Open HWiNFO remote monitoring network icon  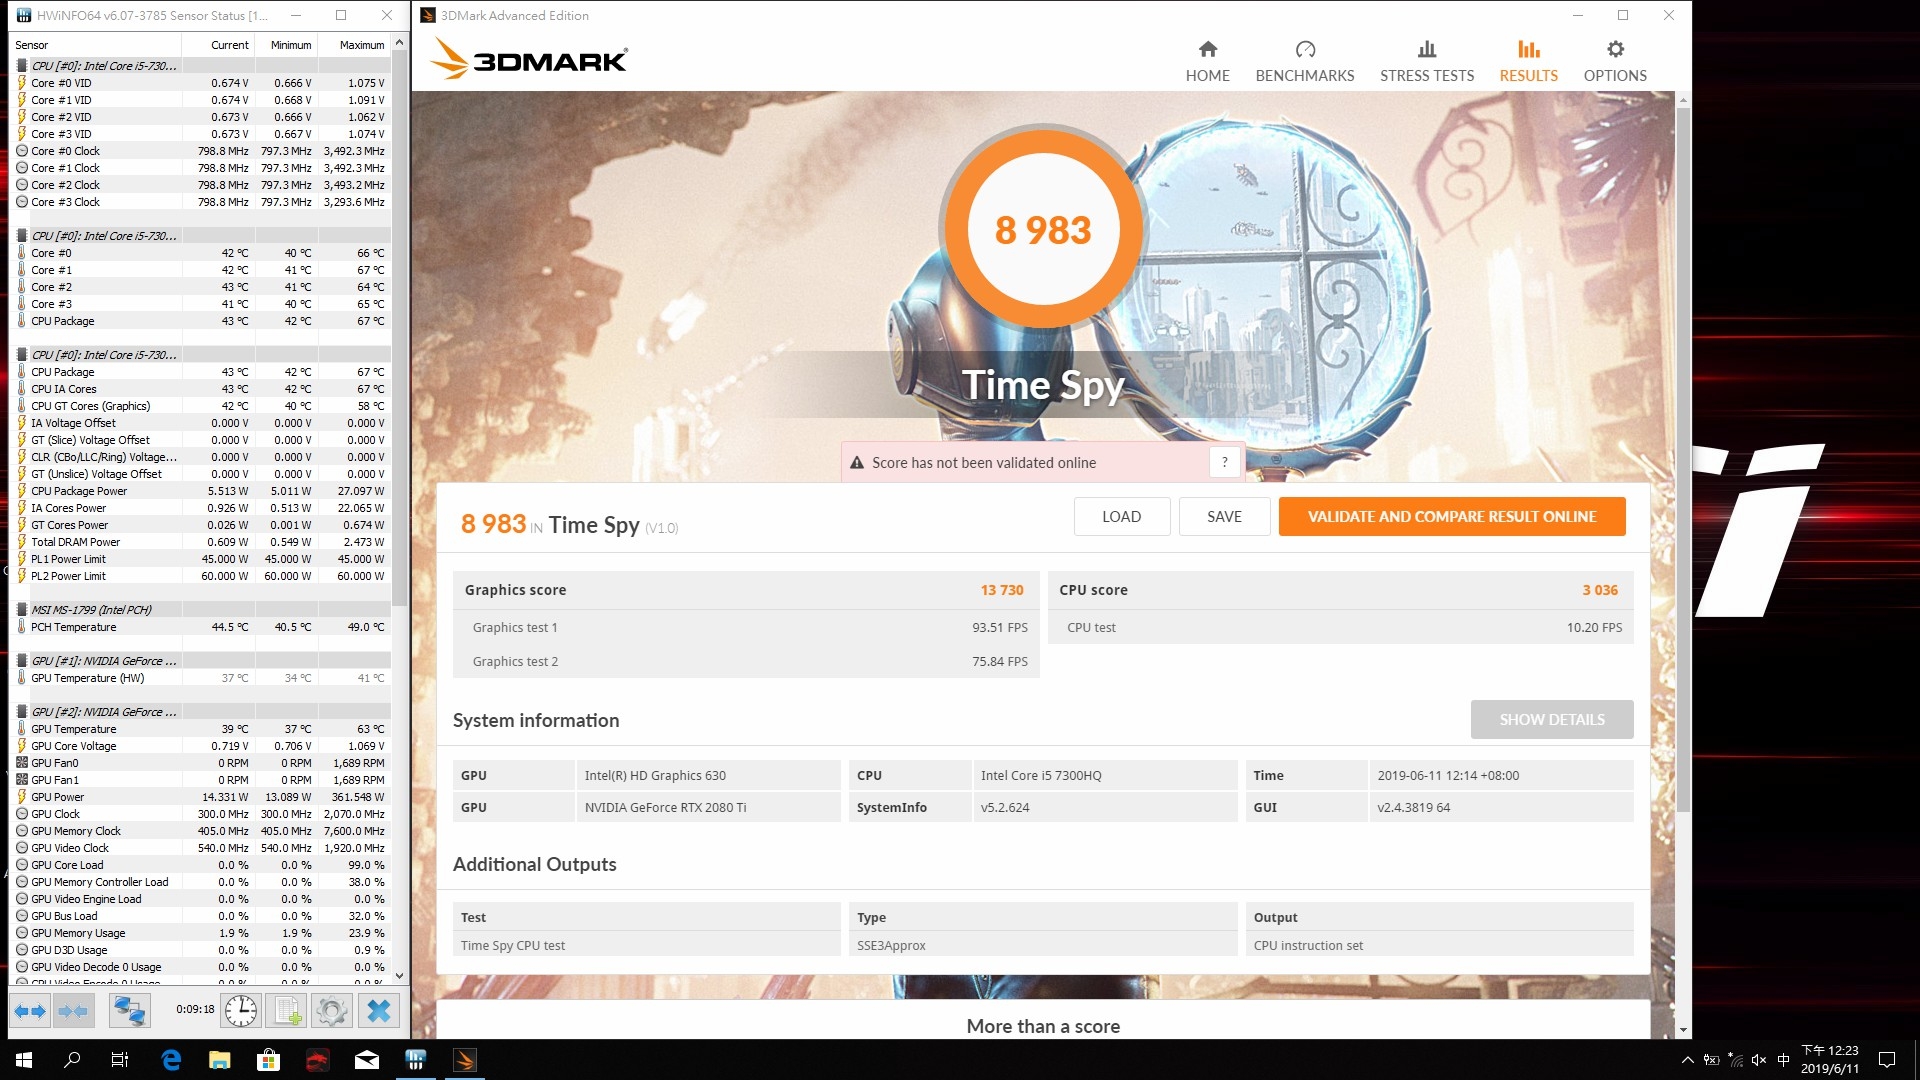129,1011
